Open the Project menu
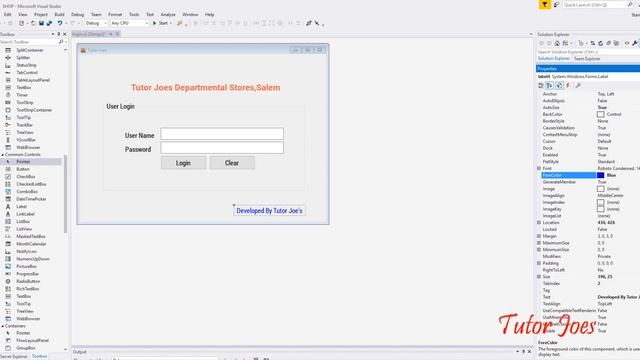The image size is (640, 360). click(40, 14)
